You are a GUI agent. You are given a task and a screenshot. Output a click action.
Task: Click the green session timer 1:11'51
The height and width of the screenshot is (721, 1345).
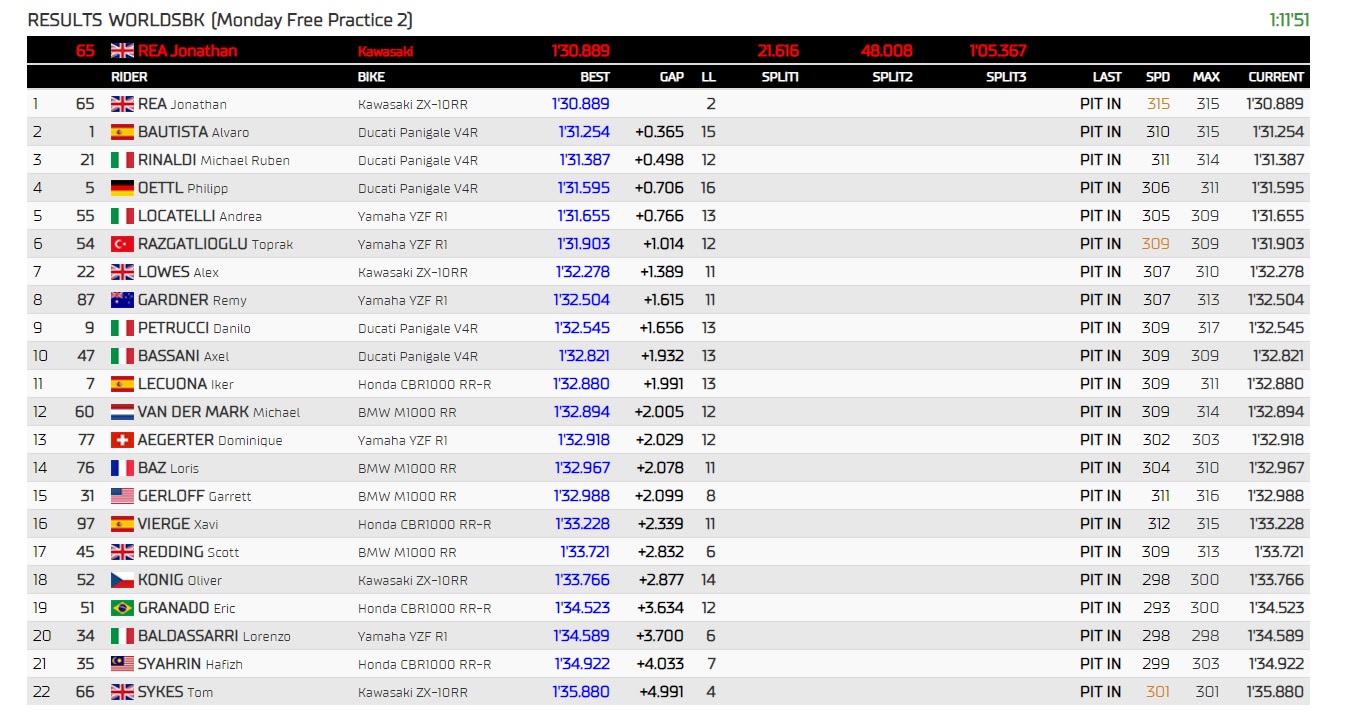(1289, 20)
